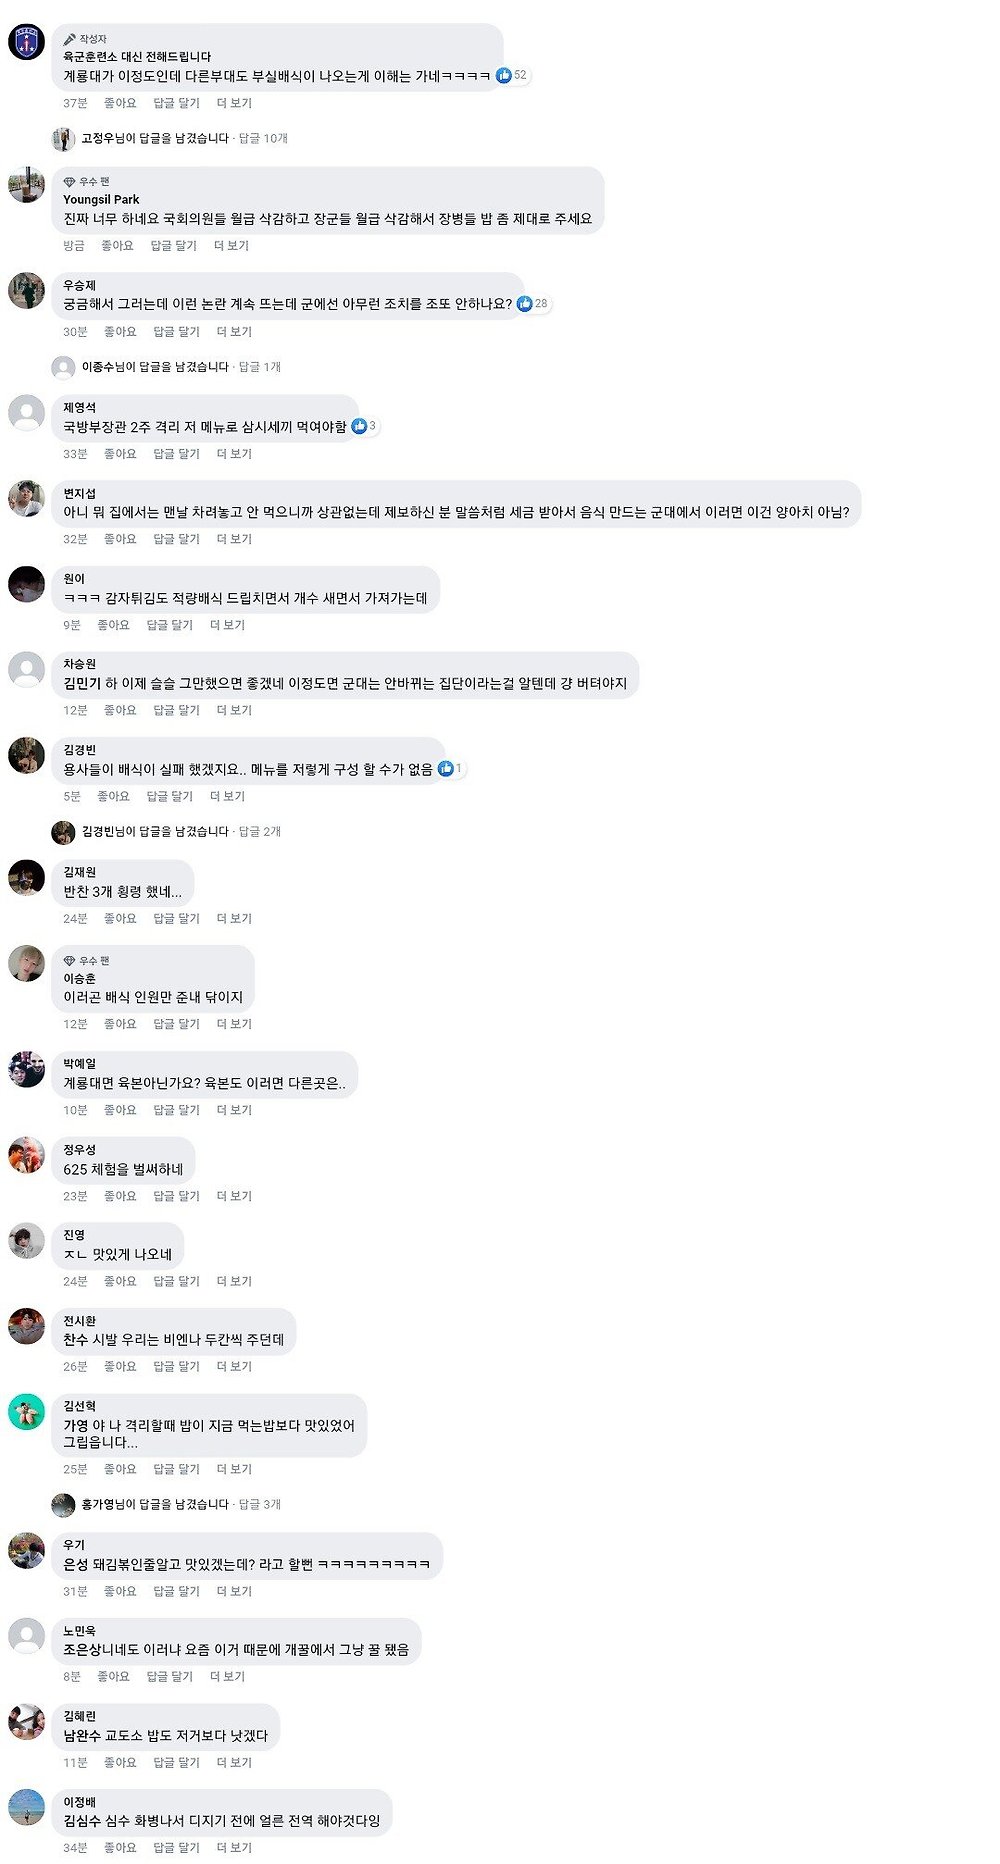Click 답글 달기 under 차승원's comment
The height and width of the screenshot is (1864, 1000).
coord(176,710)
